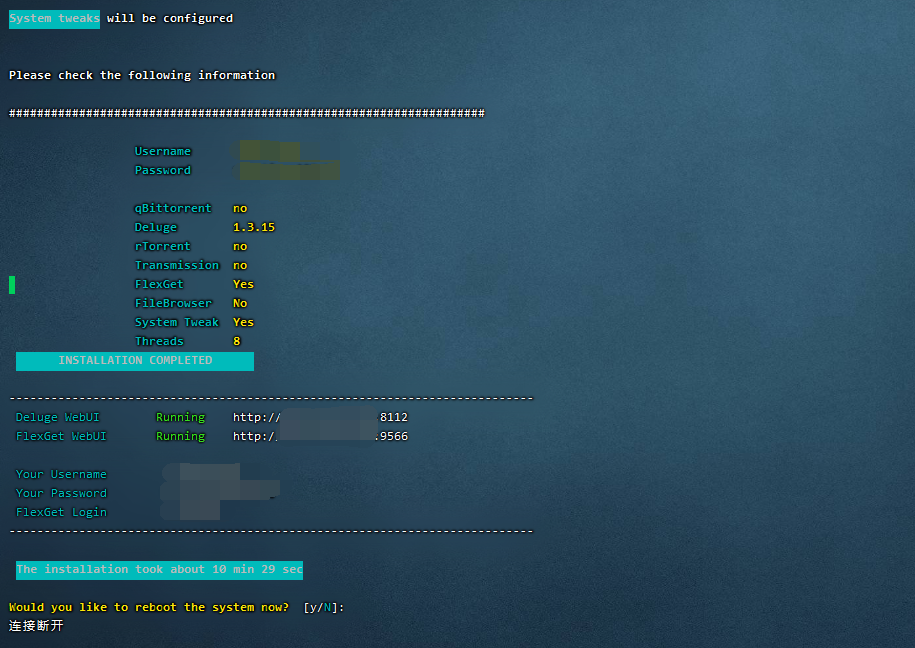Open the FlexGet WebUI URL ending 9566
The width and height of the screenshot is (915, 648).
click(x=320, y=436)
